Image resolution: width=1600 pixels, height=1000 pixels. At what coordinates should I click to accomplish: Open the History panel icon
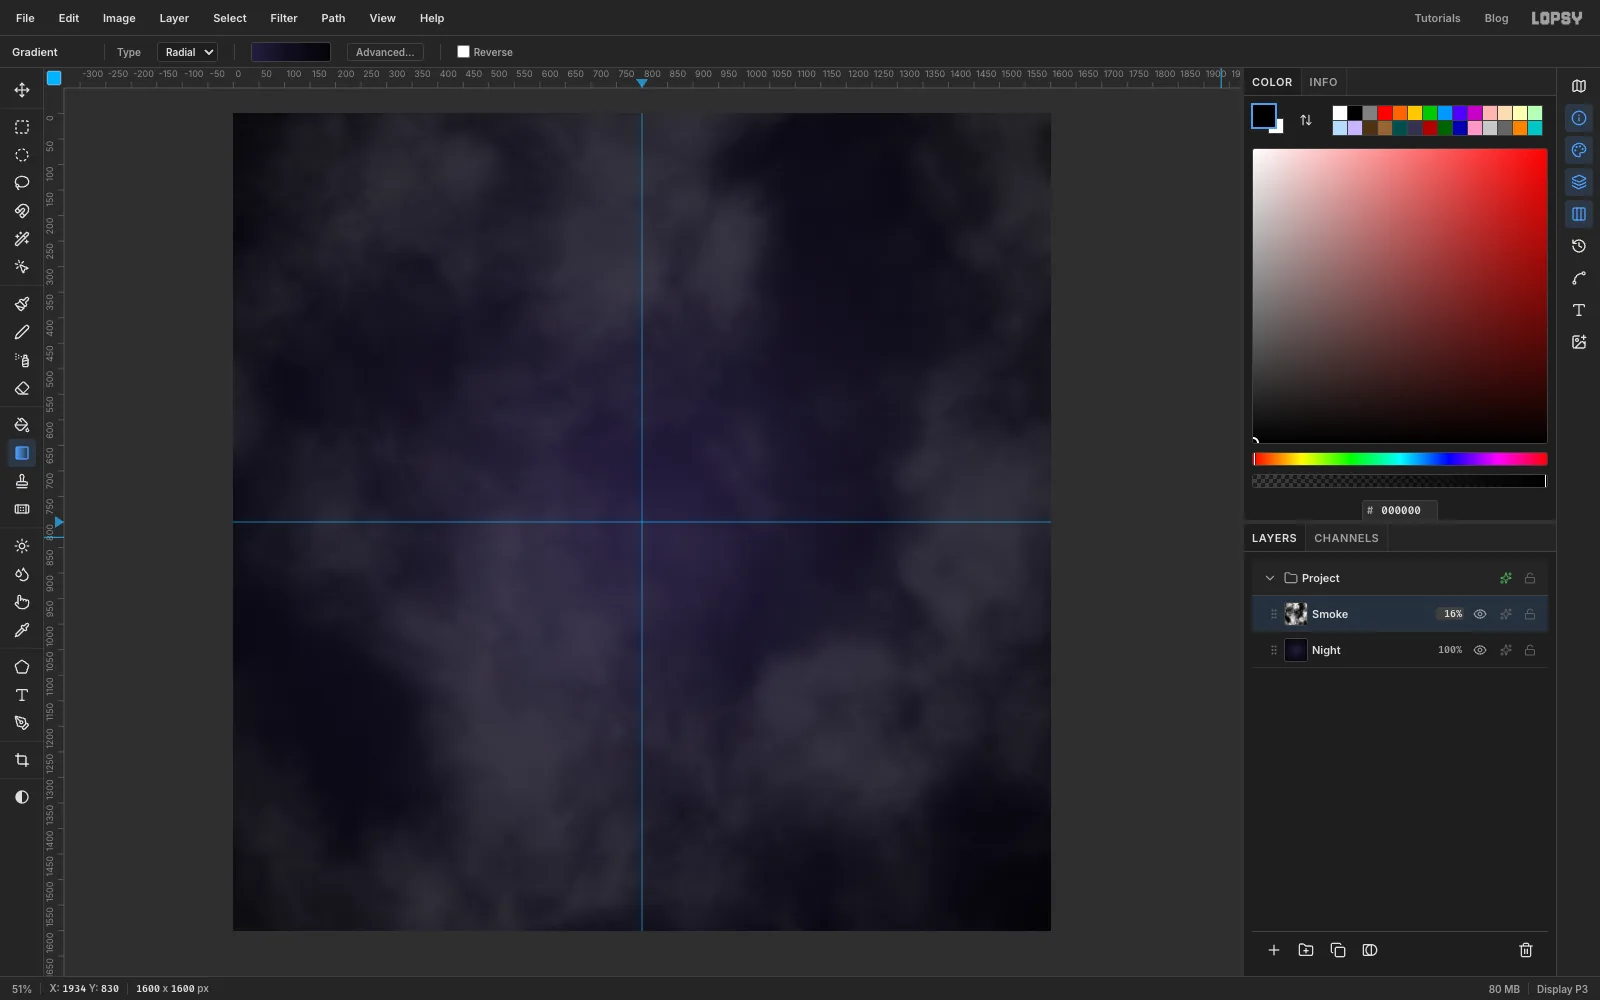click(x=1579, y=246)
